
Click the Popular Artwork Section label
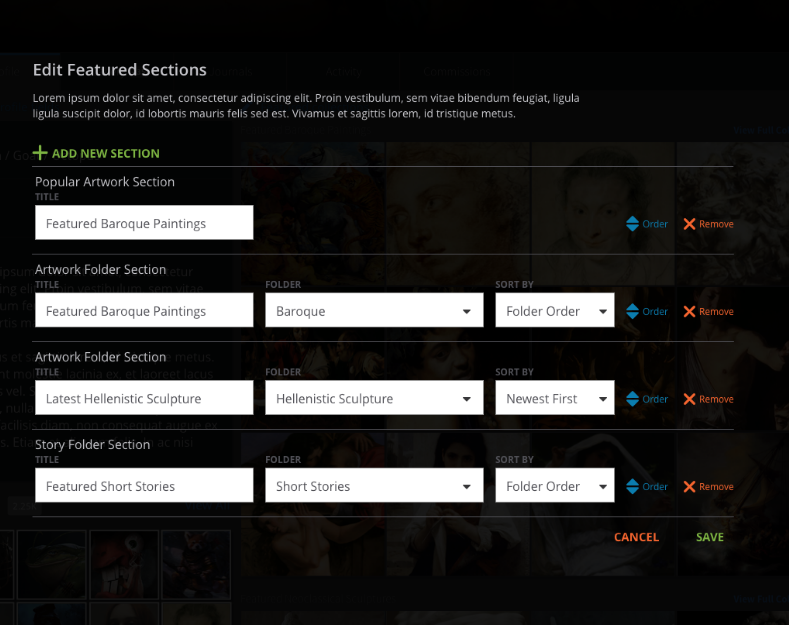coord(105,182)
